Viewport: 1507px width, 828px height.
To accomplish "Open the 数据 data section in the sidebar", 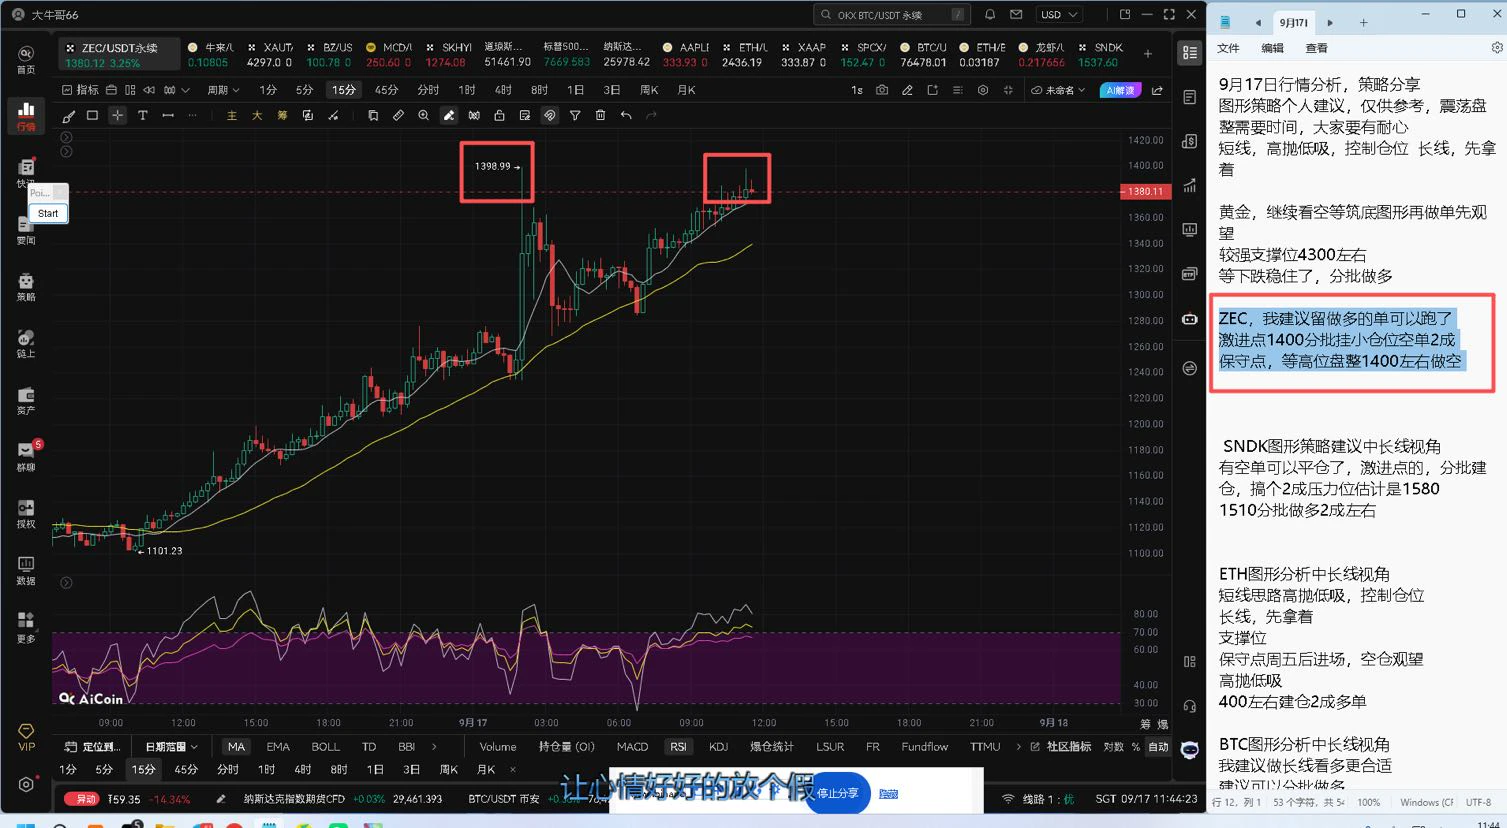I will point(26,570).
